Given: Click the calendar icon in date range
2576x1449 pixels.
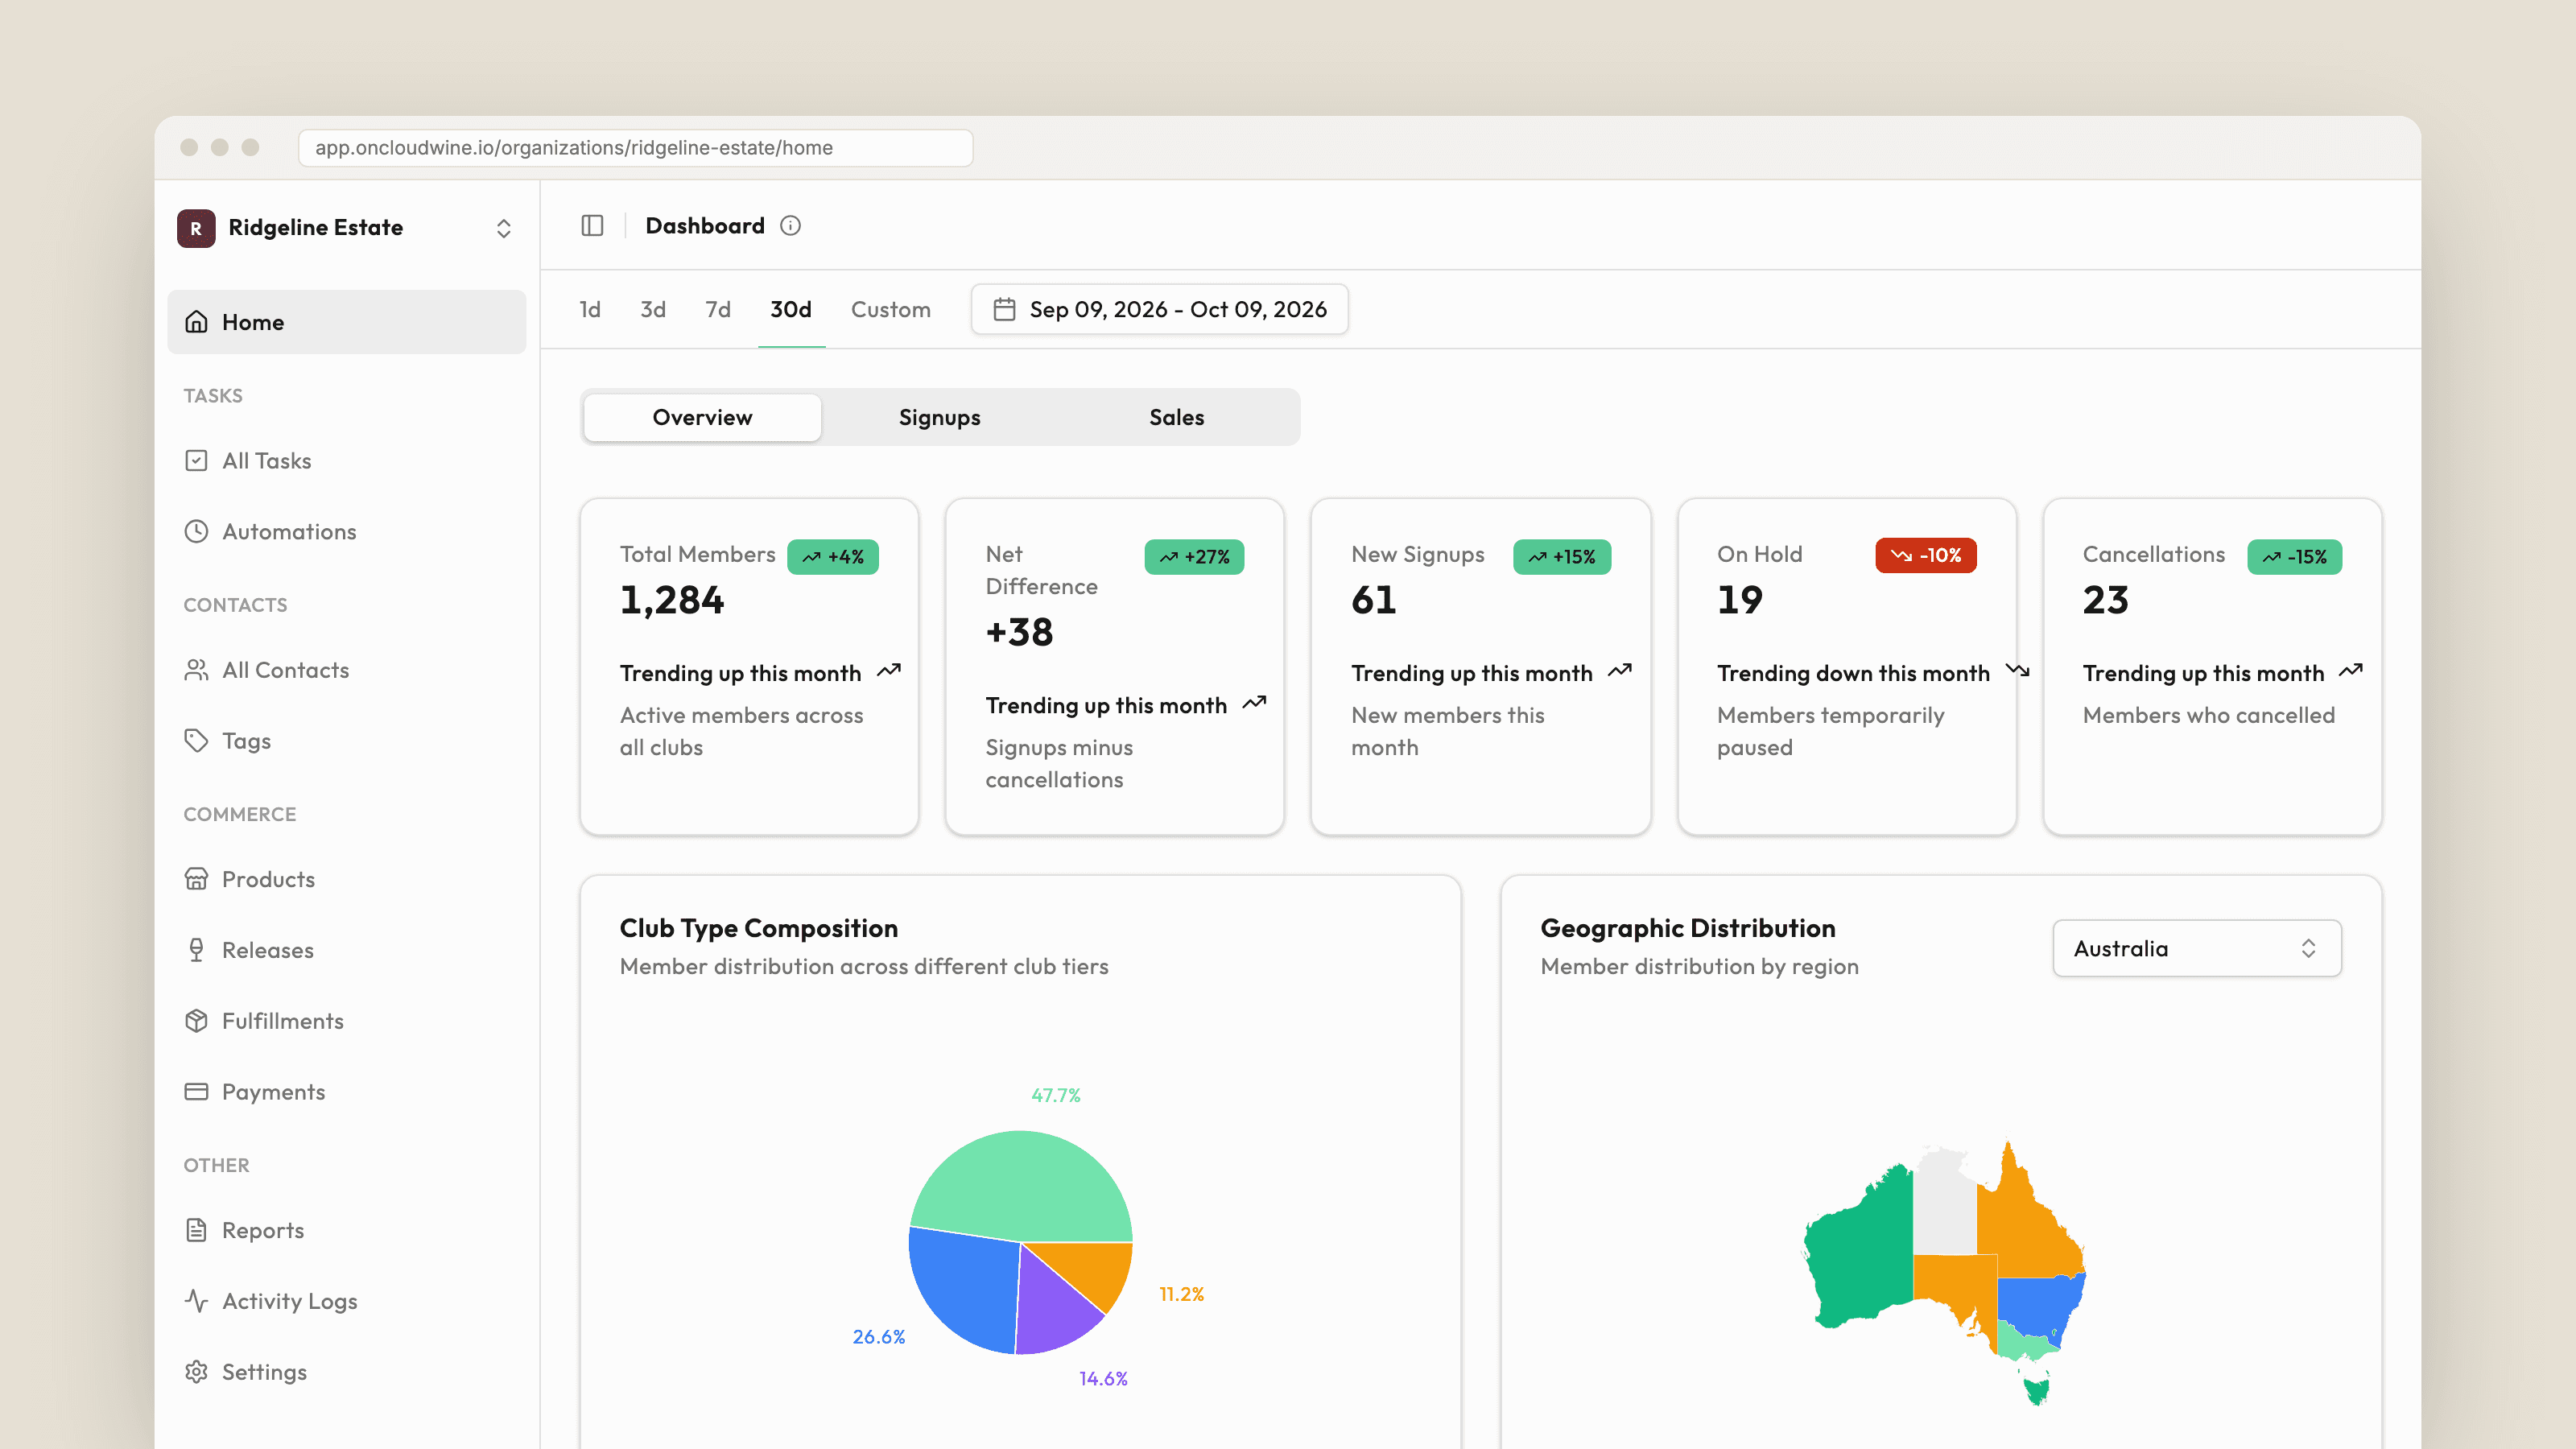Looking at the screenshot, I should 1004,310.
